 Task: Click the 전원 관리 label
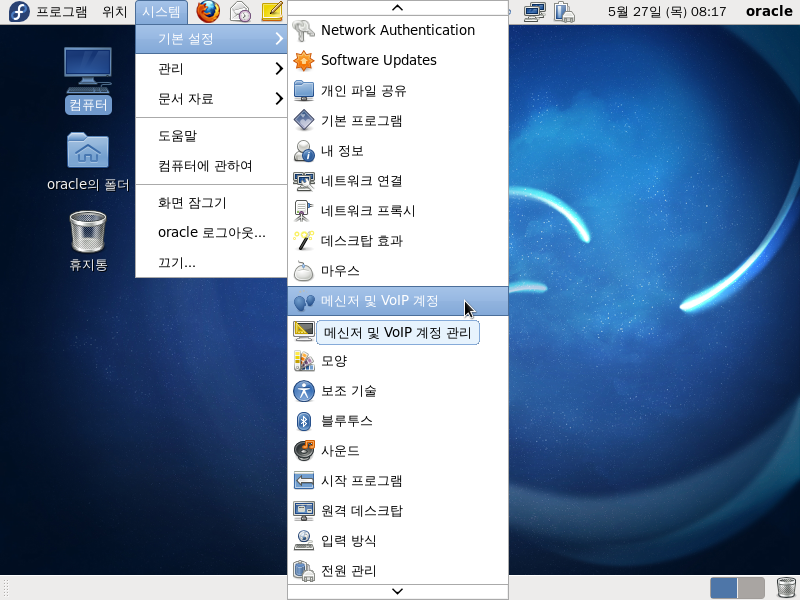[x=348, y=571]
